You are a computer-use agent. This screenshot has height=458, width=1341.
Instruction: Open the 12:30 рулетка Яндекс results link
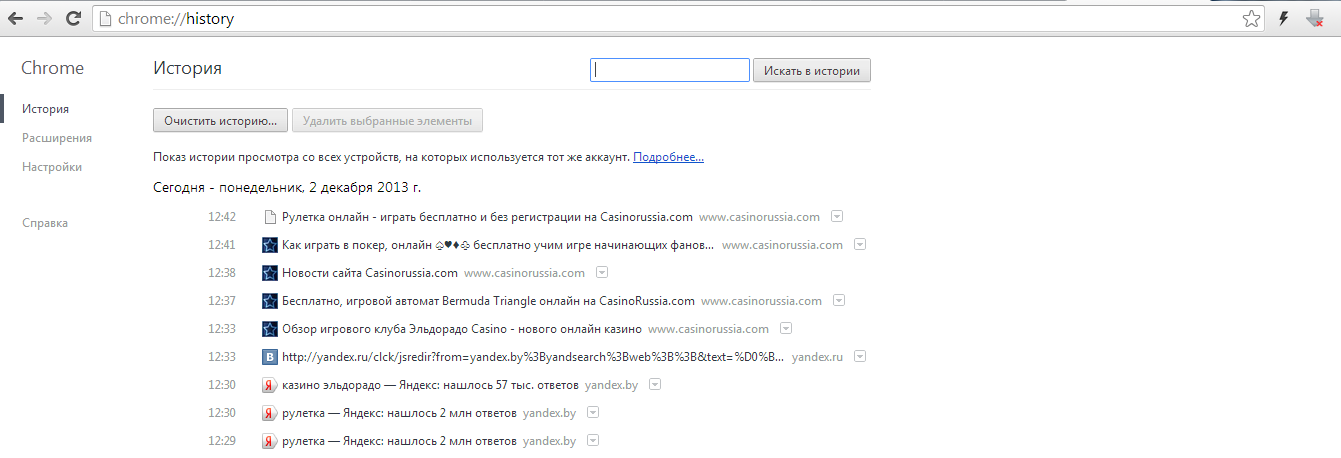pos(399,413)
